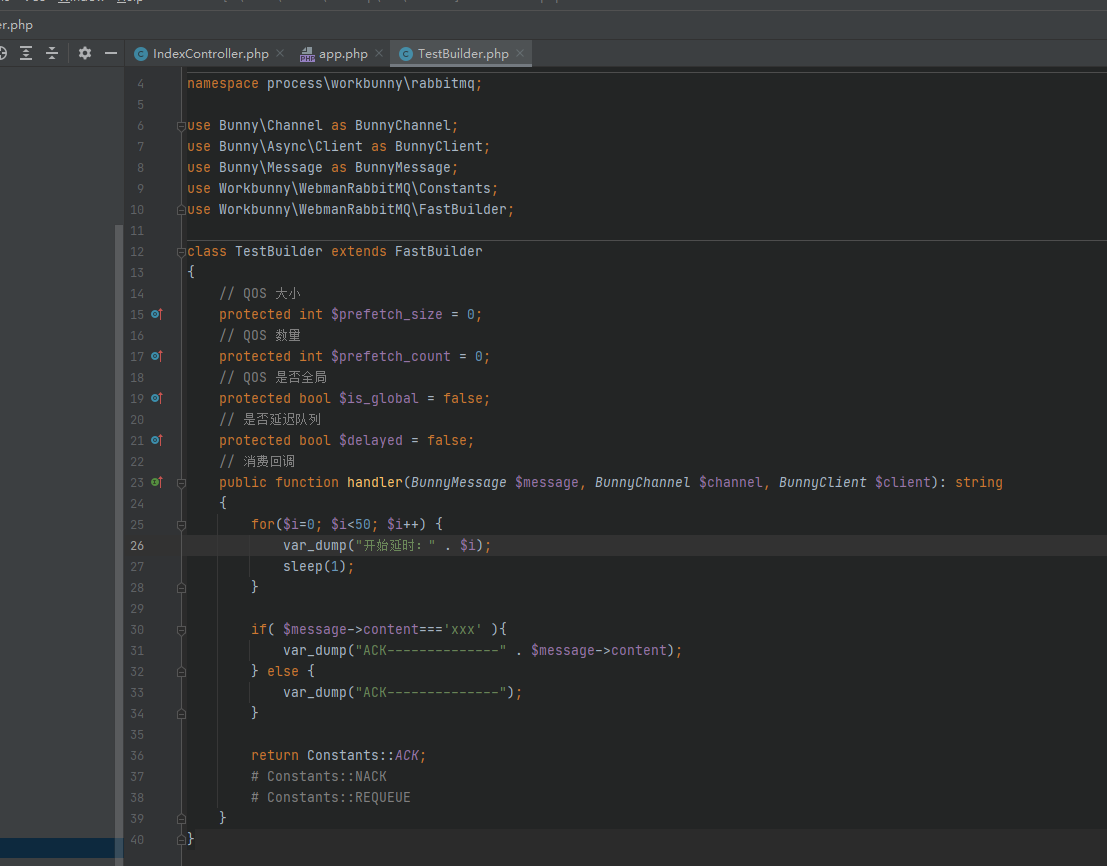The height and width of the screenshot is (866, 1107).
Task: Close the IndexController.php tab
Action: pyautogui.click(x=280, y=53)
